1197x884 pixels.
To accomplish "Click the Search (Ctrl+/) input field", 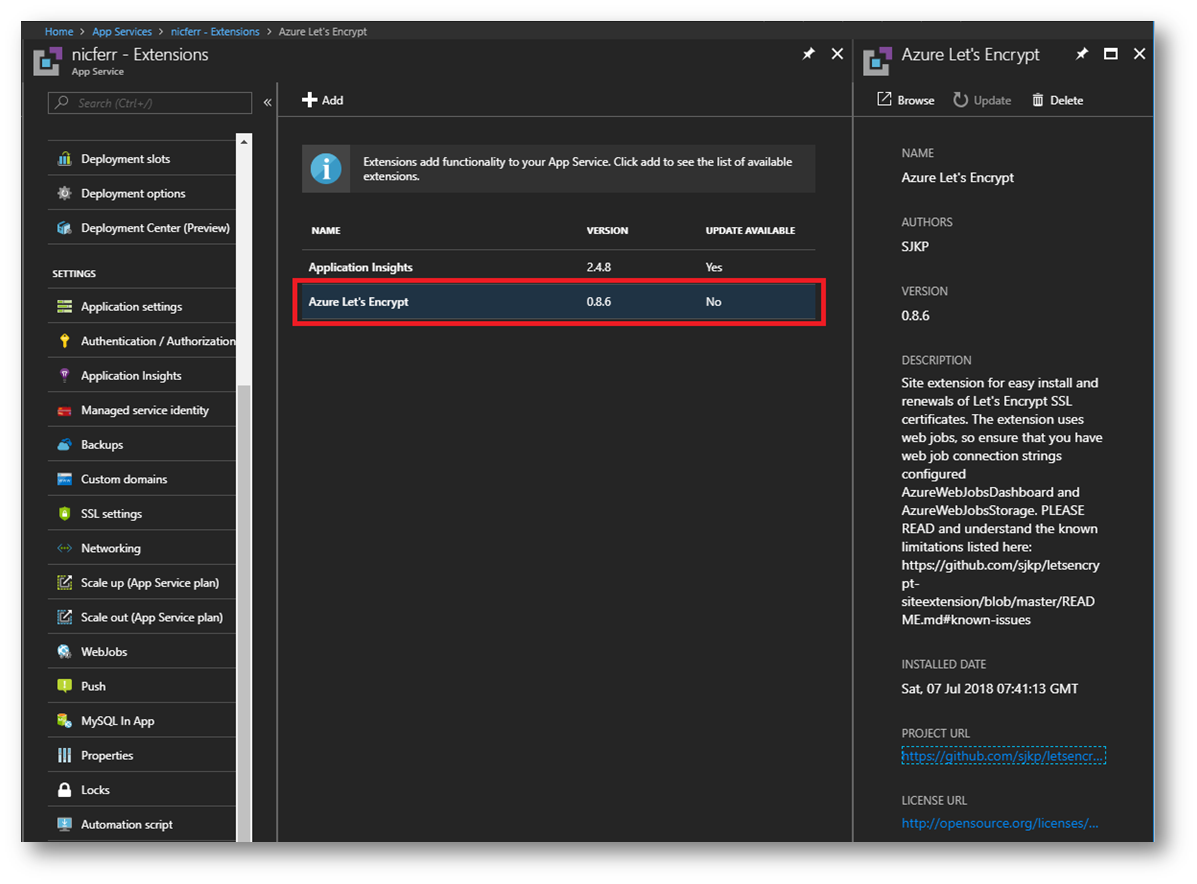I will coord(150,102).
